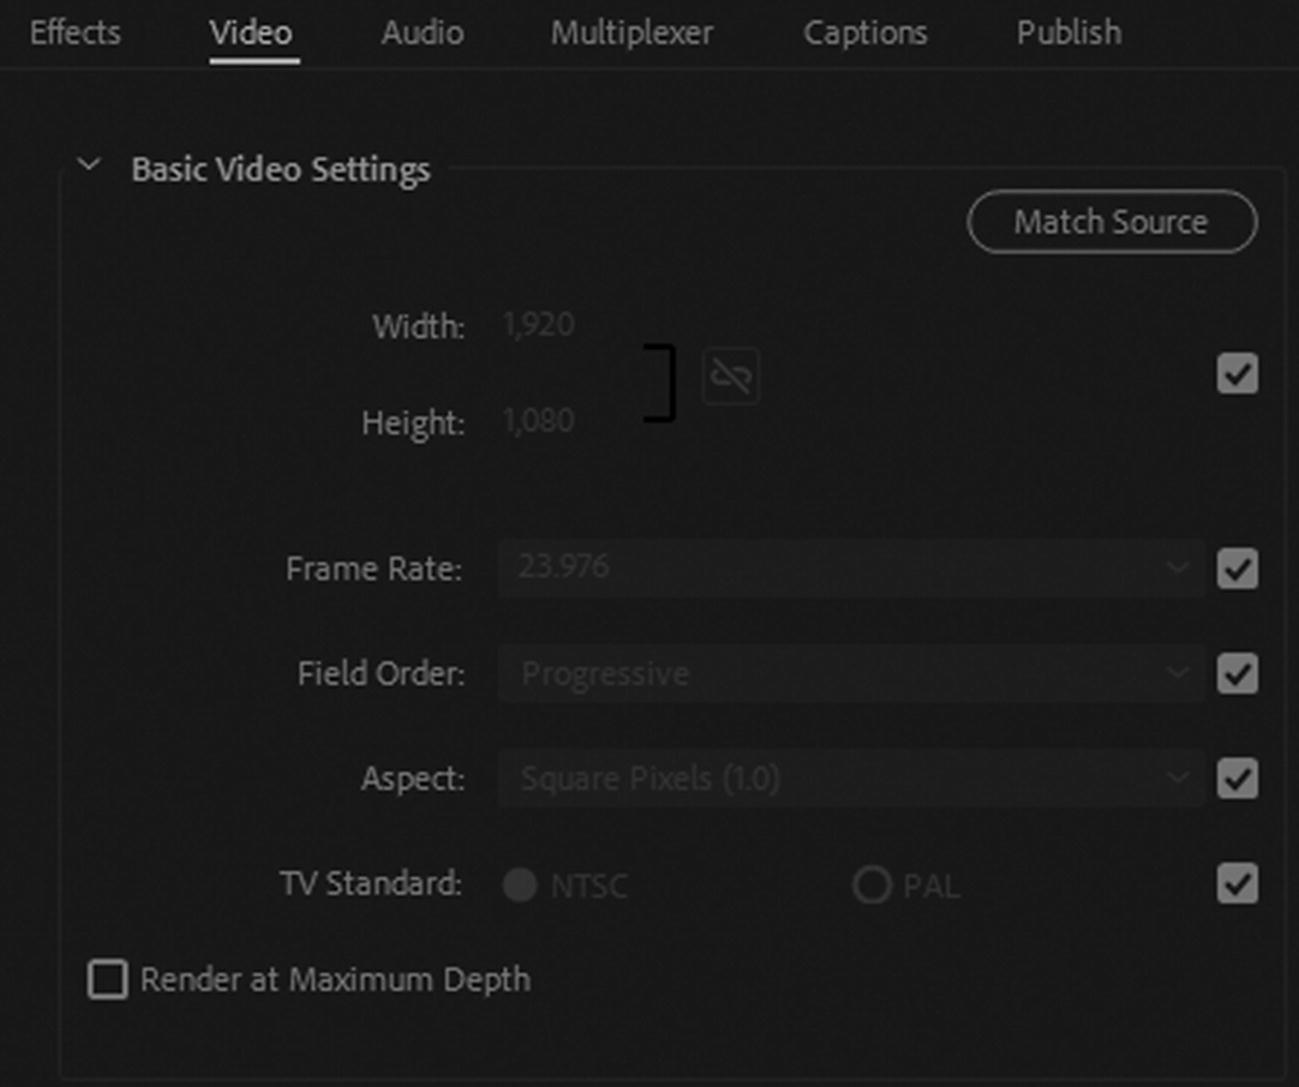Screen dimensions: 1299x1087
Task: Go to the Multiplexer tab
Action: click(632, 33)
